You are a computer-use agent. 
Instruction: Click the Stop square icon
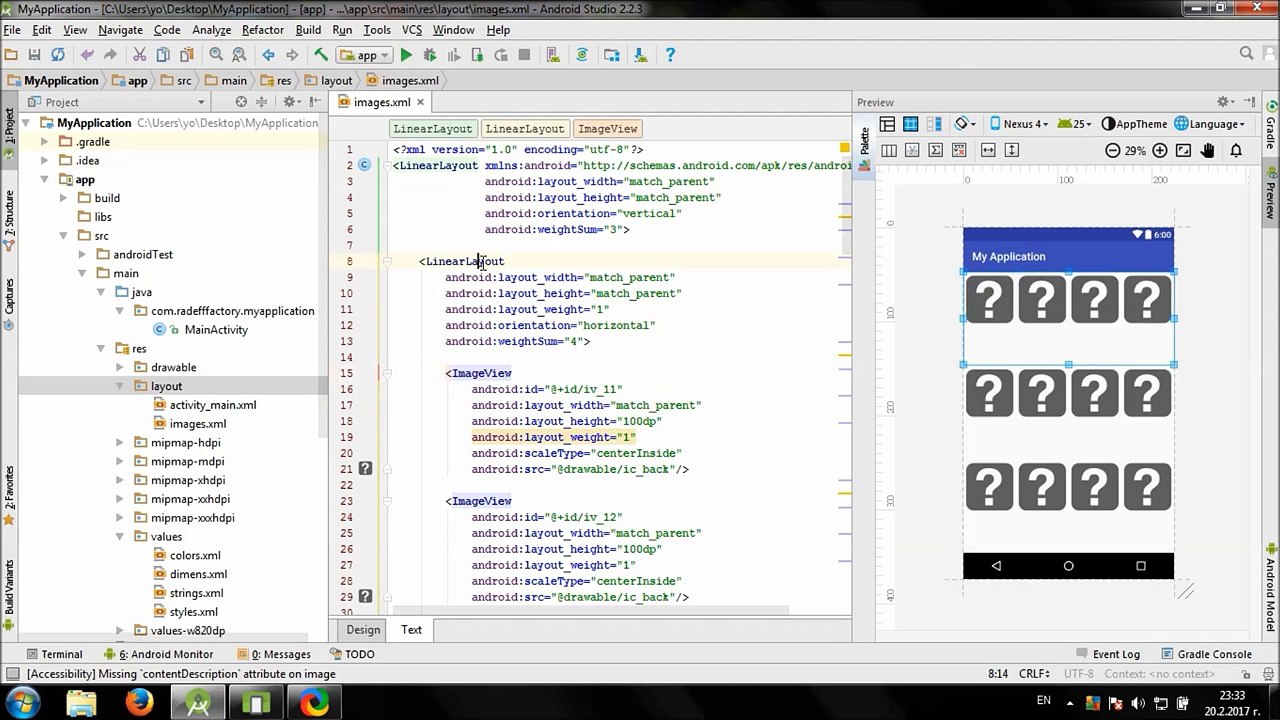[x=524, y=55]
